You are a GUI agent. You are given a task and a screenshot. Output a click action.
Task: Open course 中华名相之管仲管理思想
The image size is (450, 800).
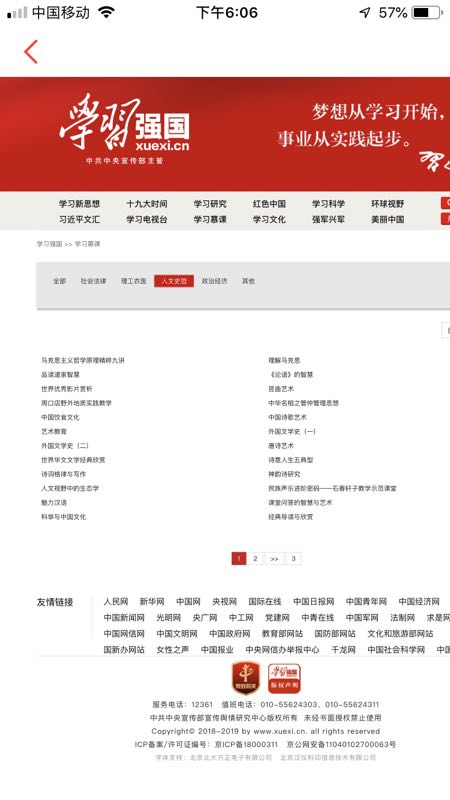point(304,403)
